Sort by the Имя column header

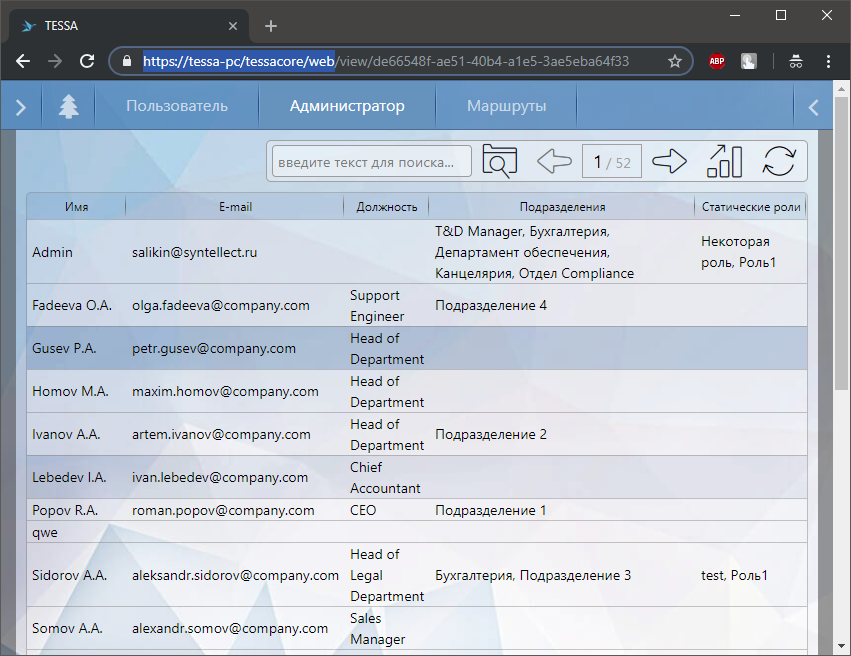tap(76, 207)
